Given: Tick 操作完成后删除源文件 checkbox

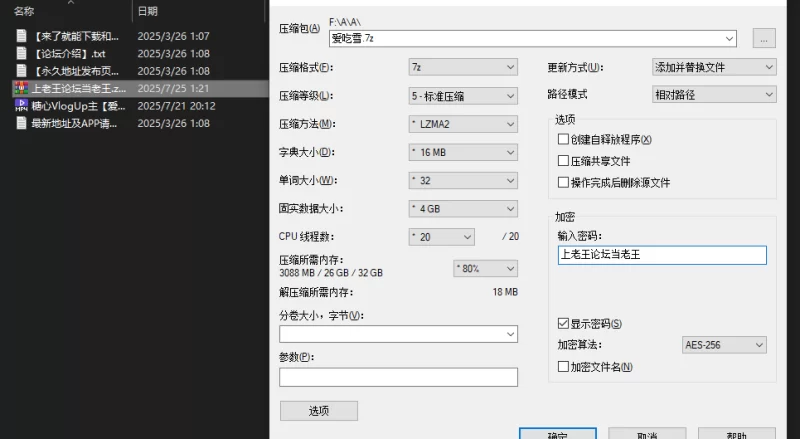Looking at the screenshot, I should click(563, 182).
